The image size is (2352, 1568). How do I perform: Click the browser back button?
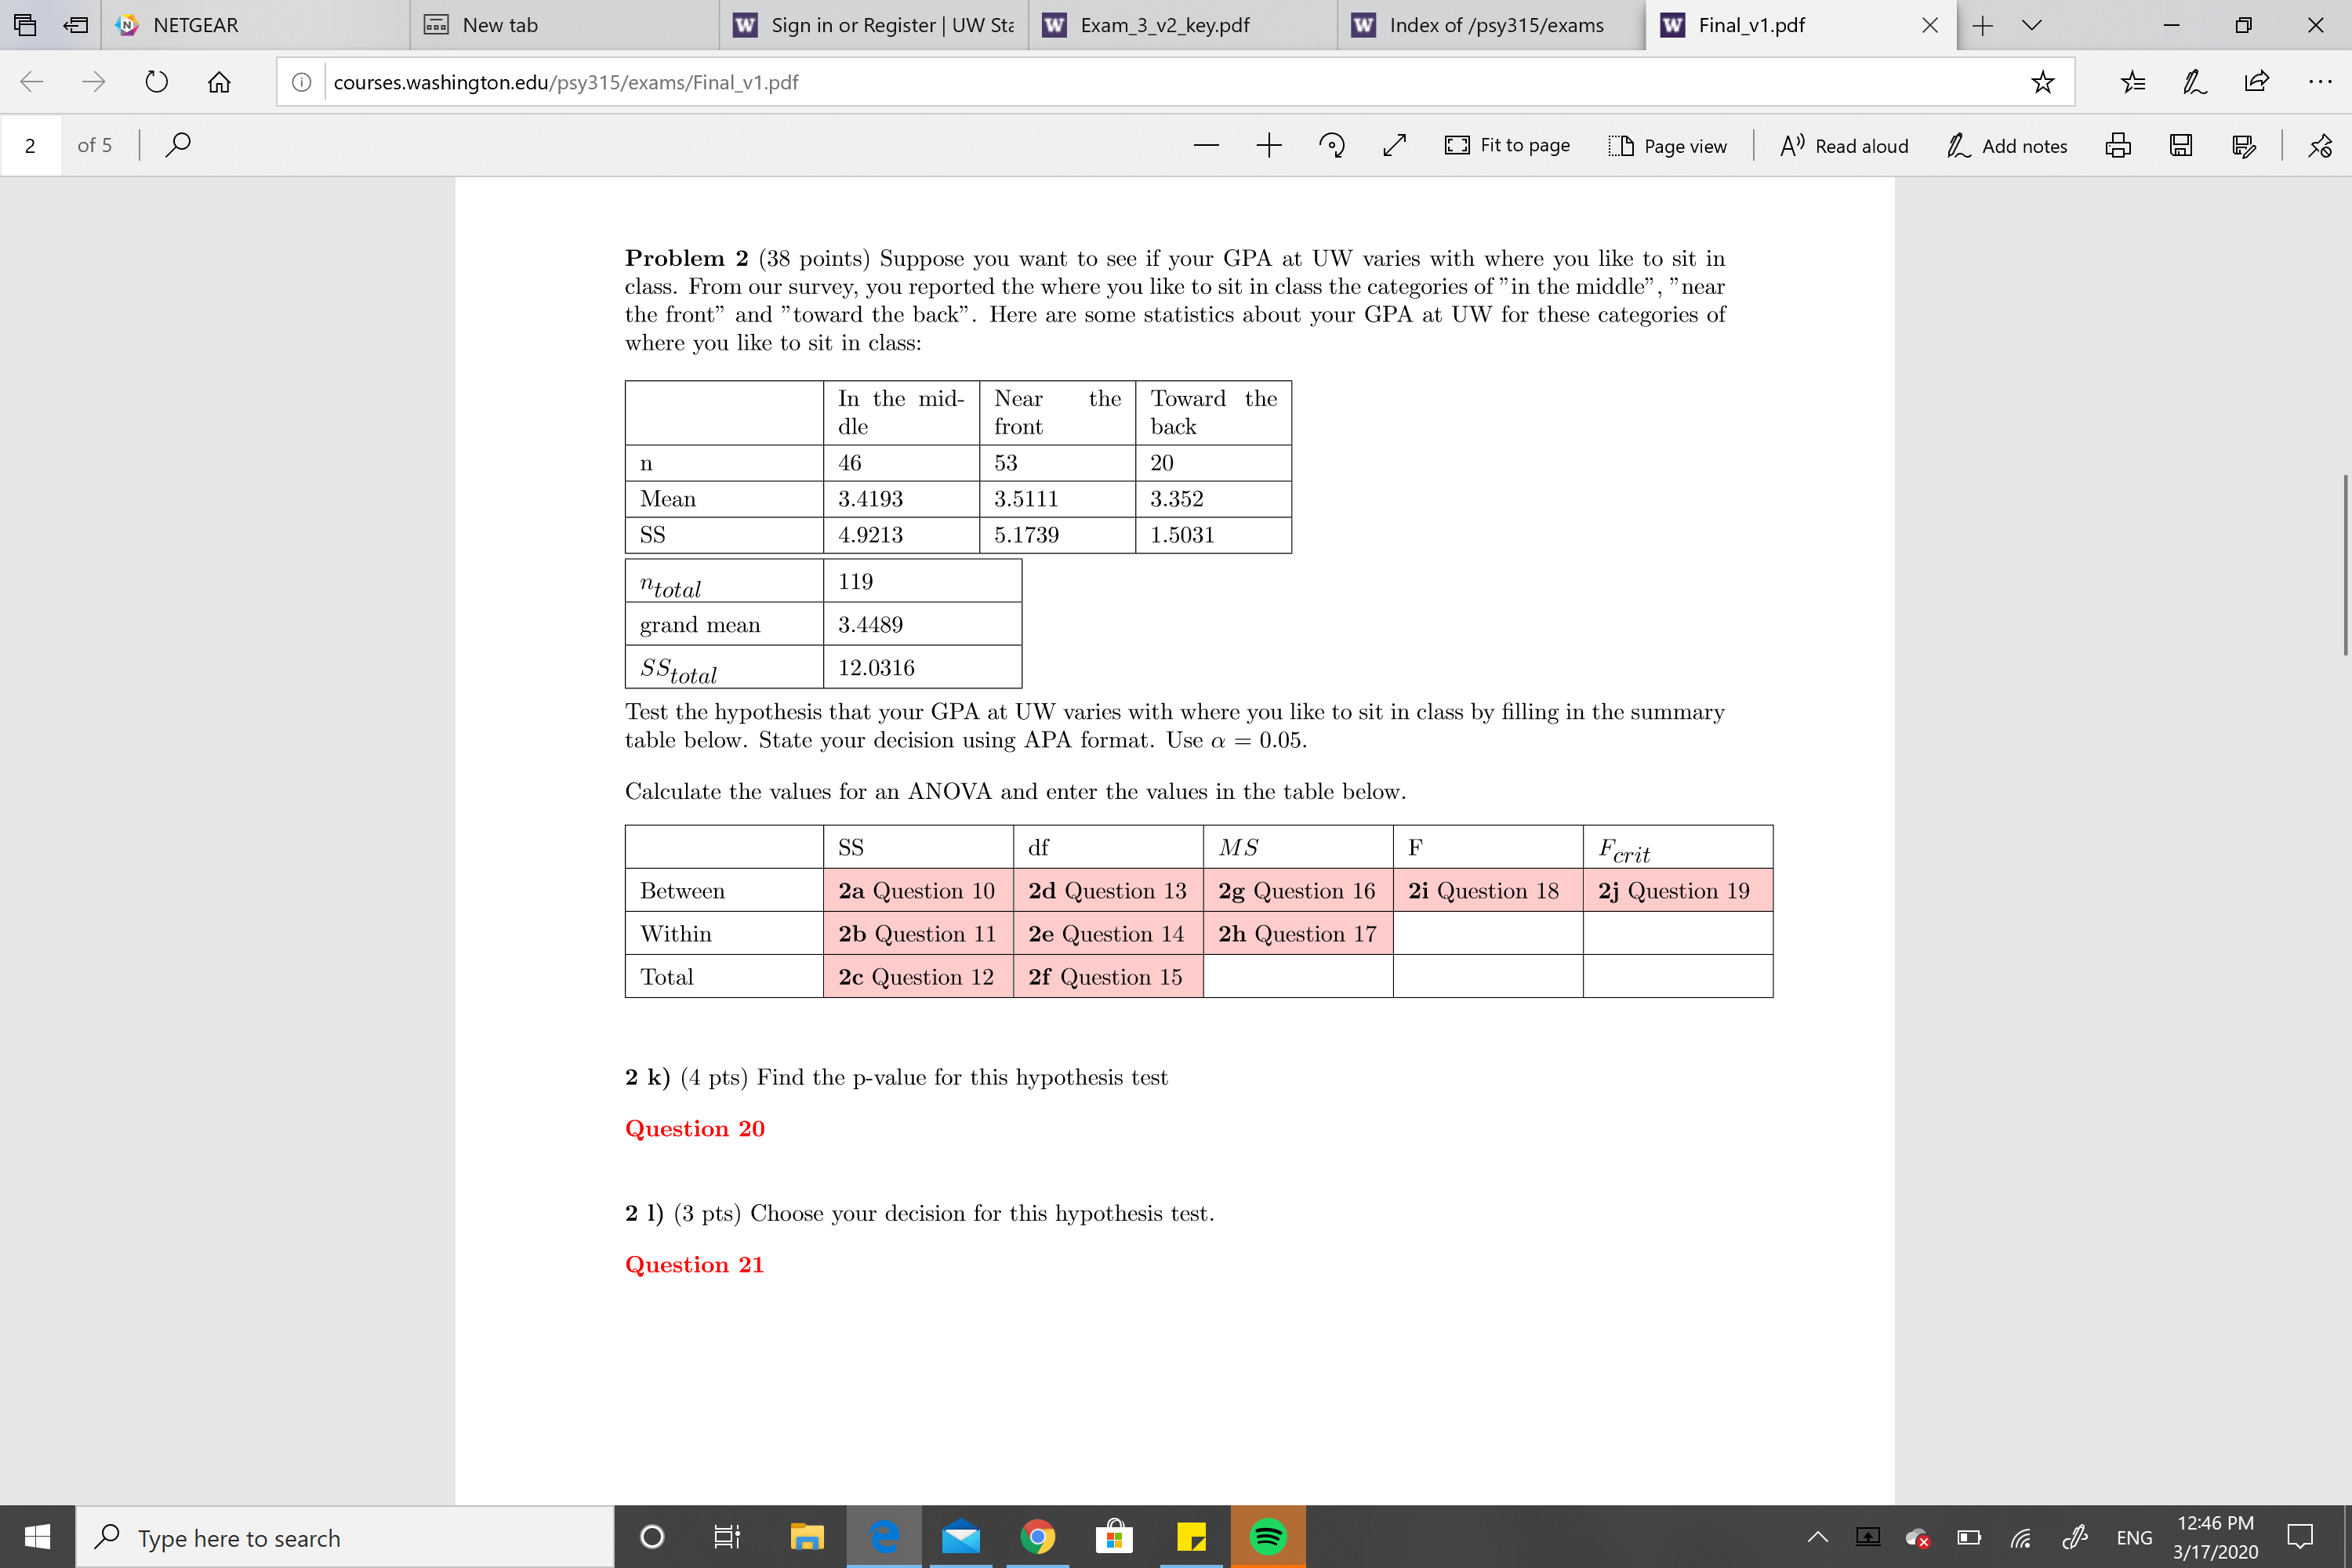point(31,82)
